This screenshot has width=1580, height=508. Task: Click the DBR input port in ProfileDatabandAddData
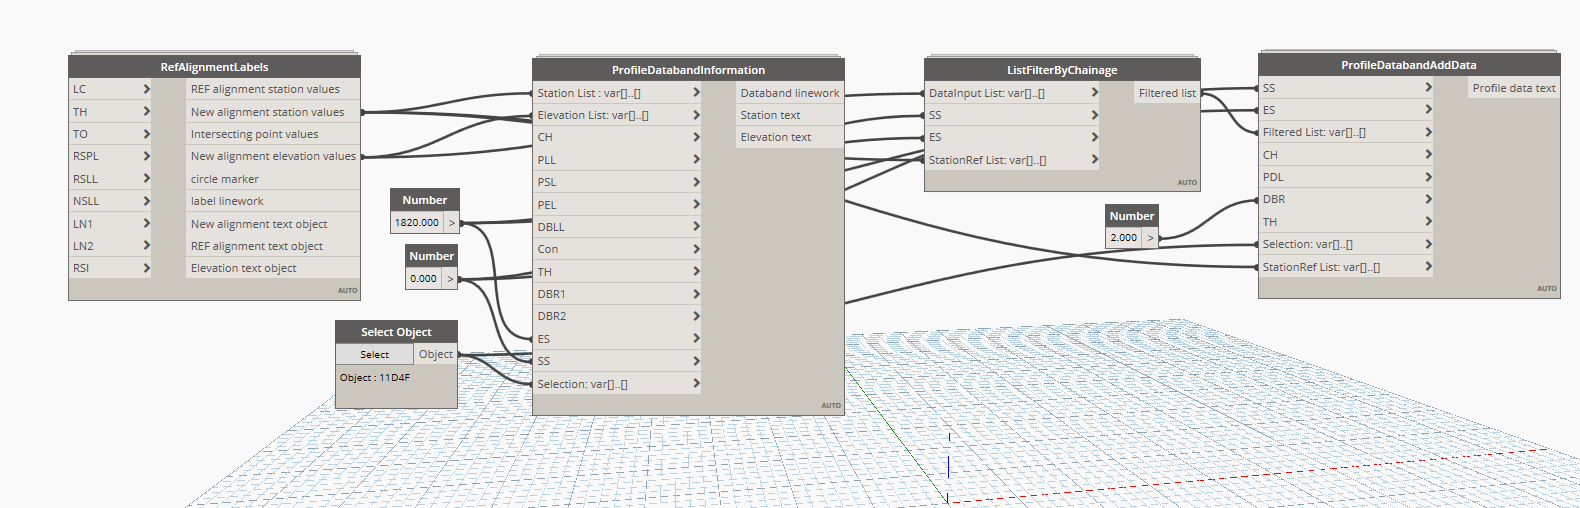(x=1346, y=199)
